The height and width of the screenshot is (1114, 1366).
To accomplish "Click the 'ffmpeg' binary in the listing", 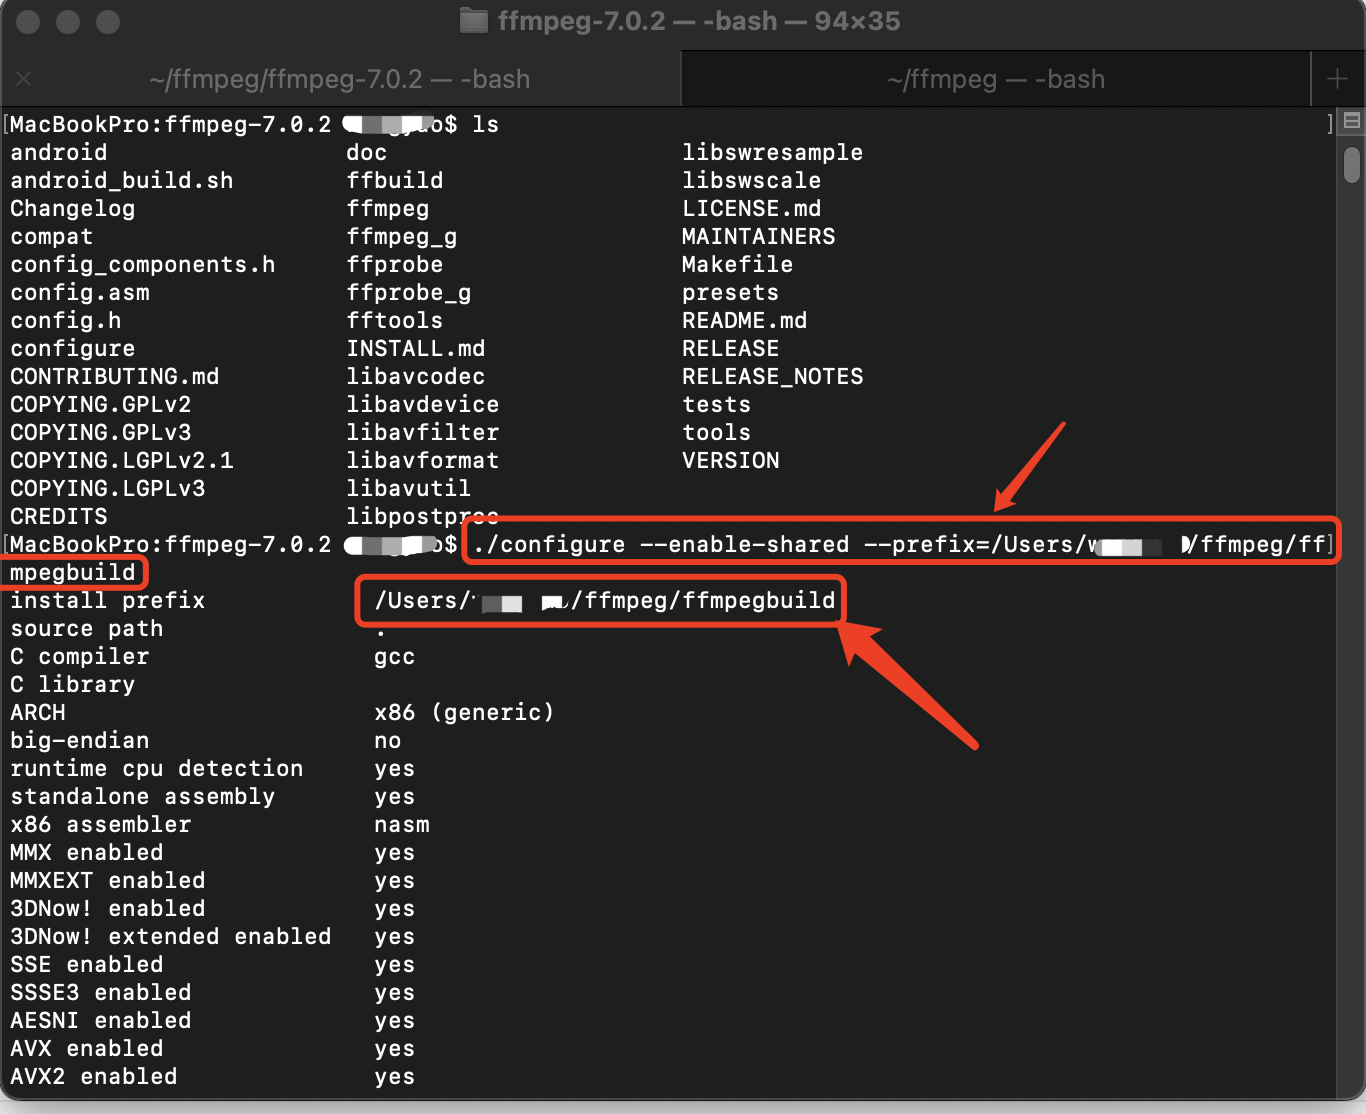I will tap(388, 209).
